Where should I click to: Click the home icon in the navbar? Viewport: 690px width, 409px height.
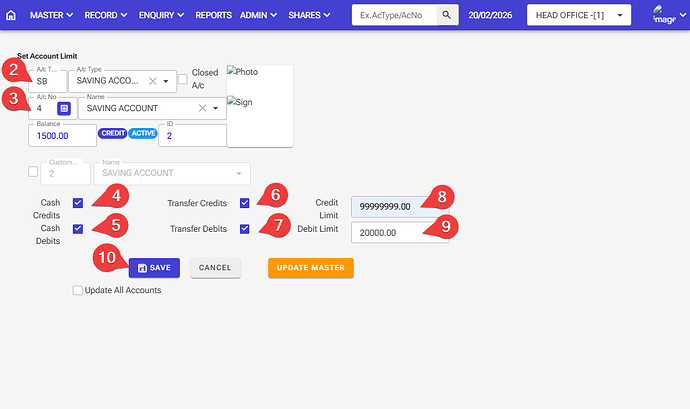(11, 16)
